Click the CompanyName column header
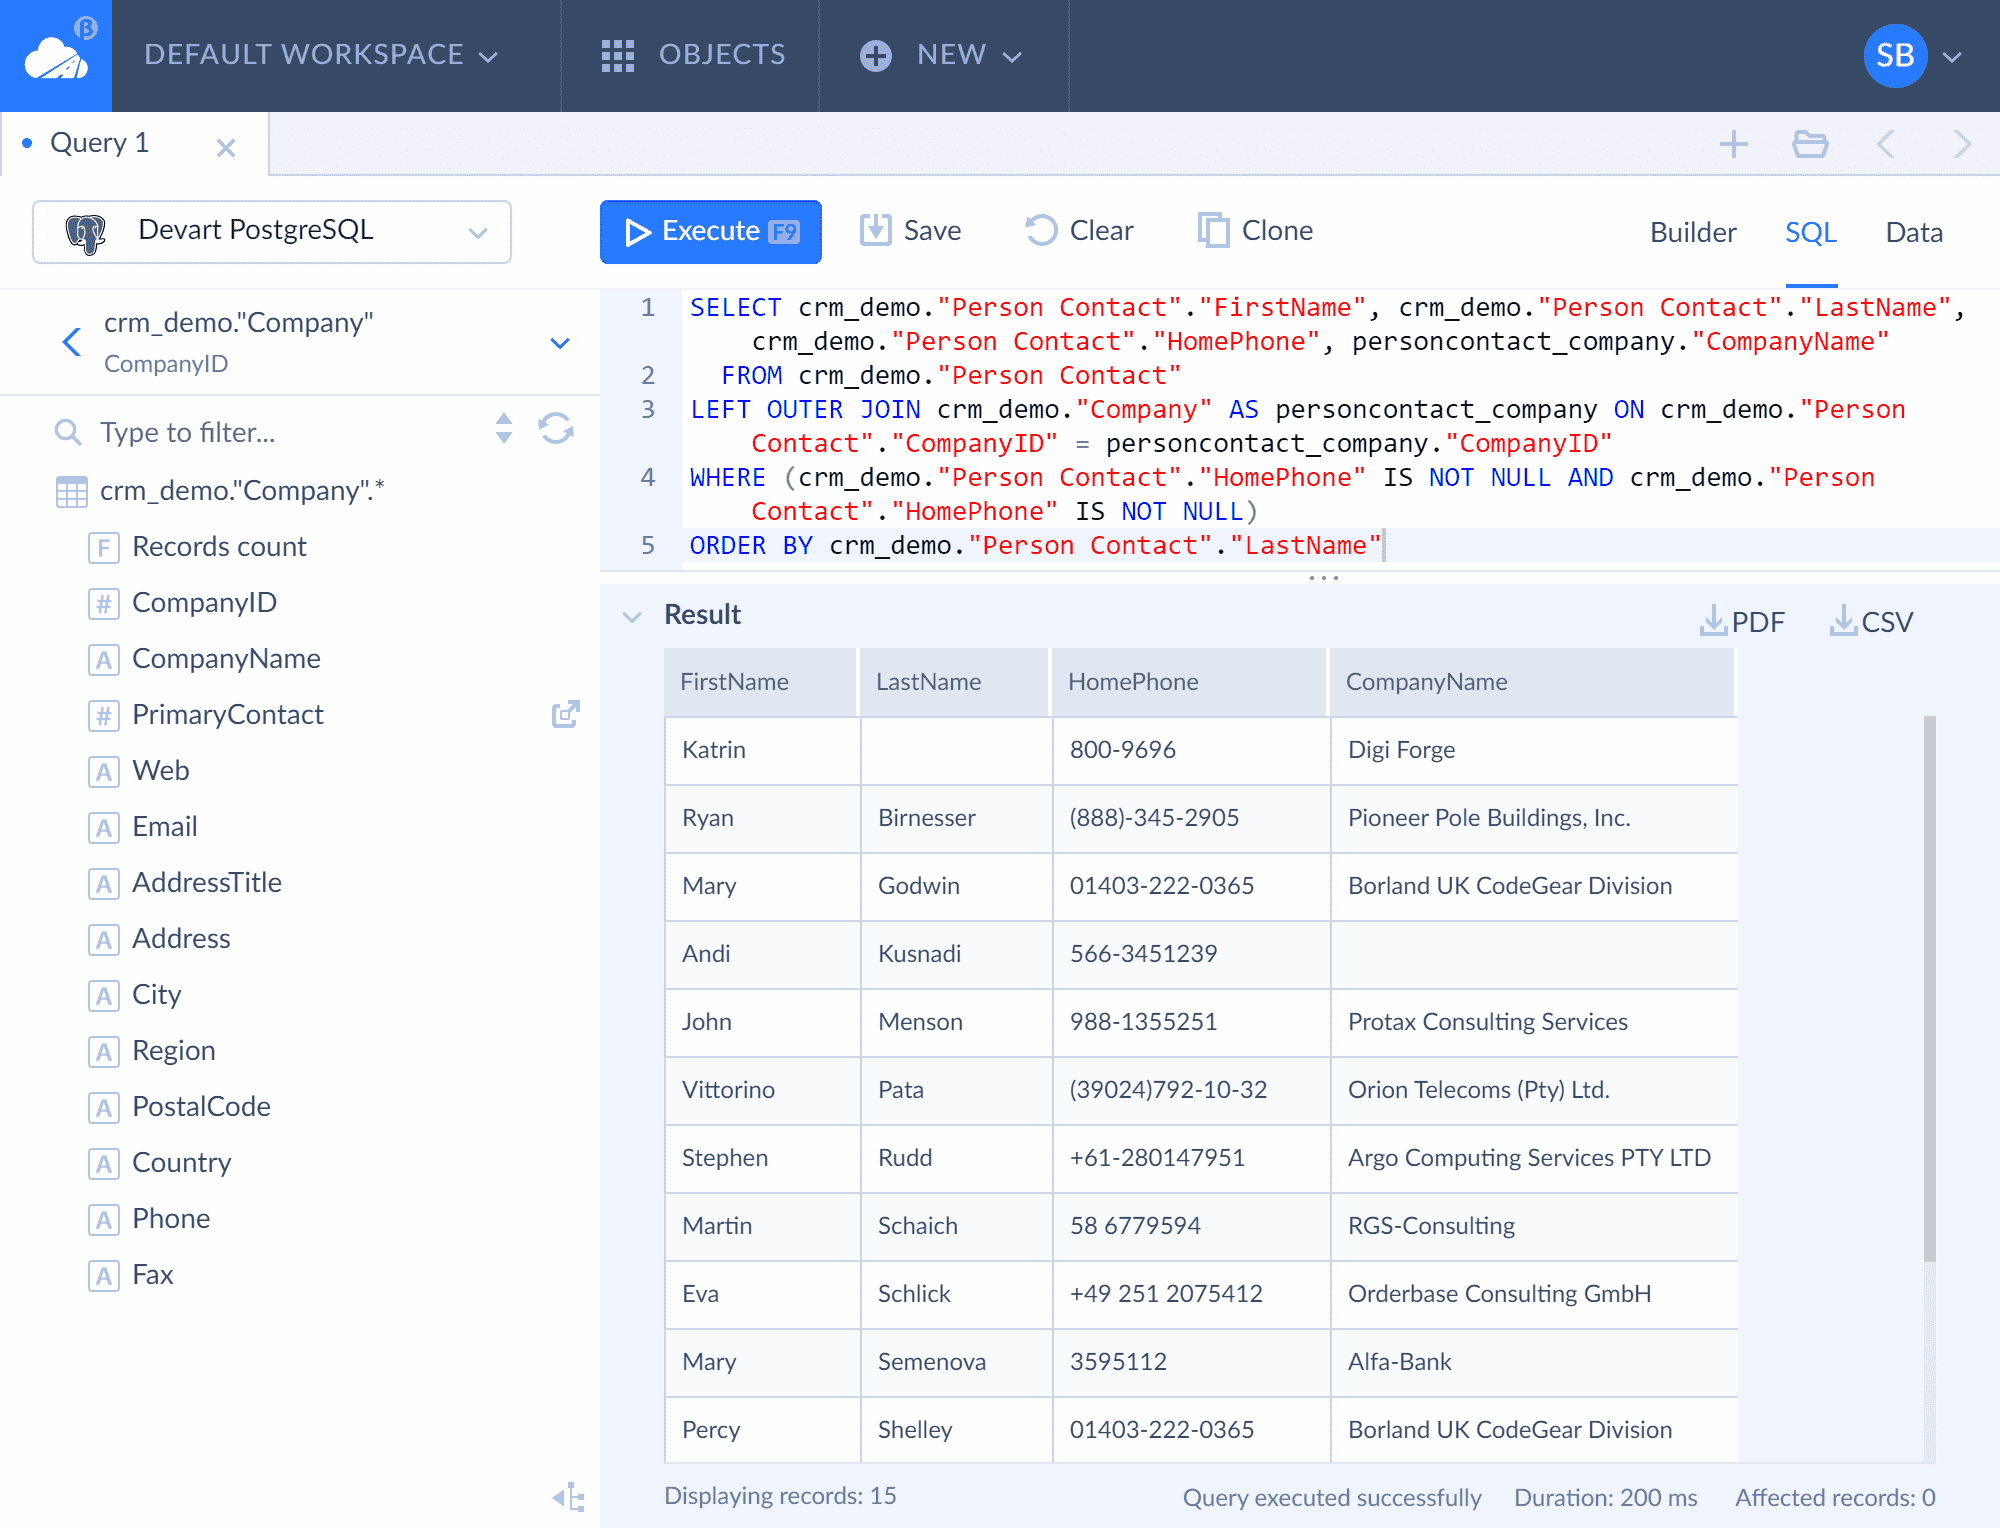This screenshot has height=1528, width=2000. (1532, 682)
